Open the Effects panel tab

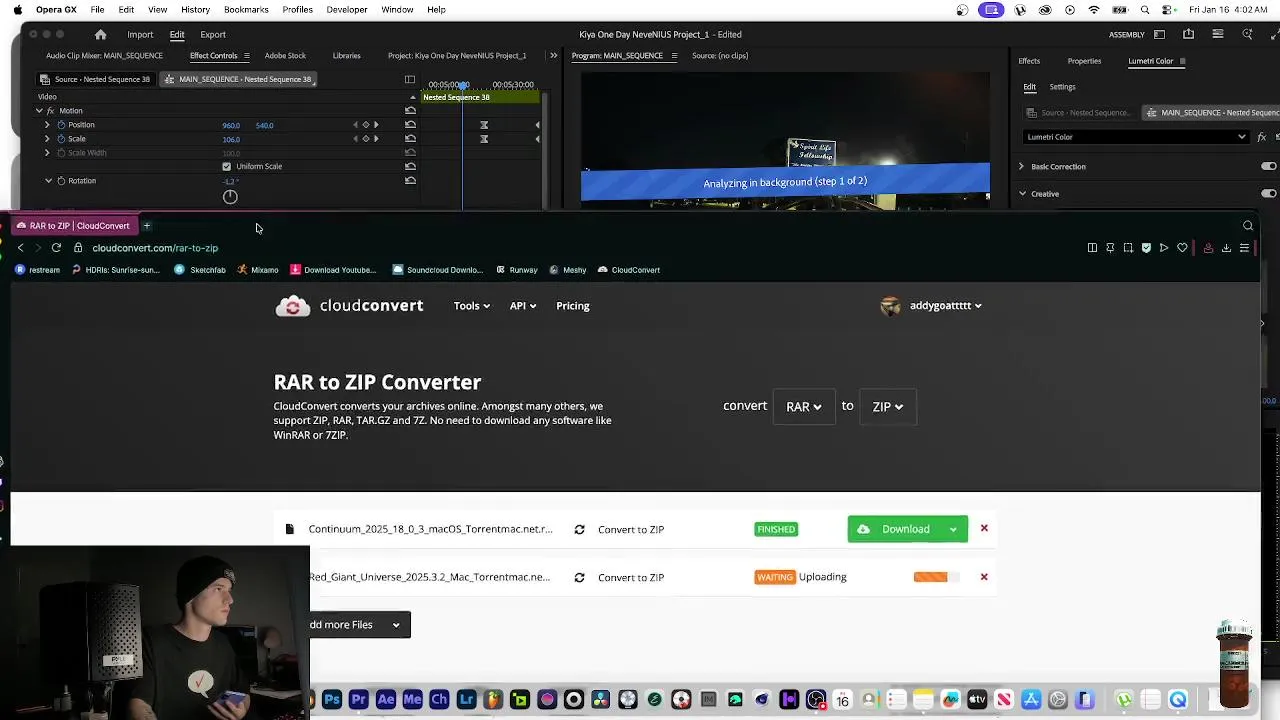[x=1029, y=61]
